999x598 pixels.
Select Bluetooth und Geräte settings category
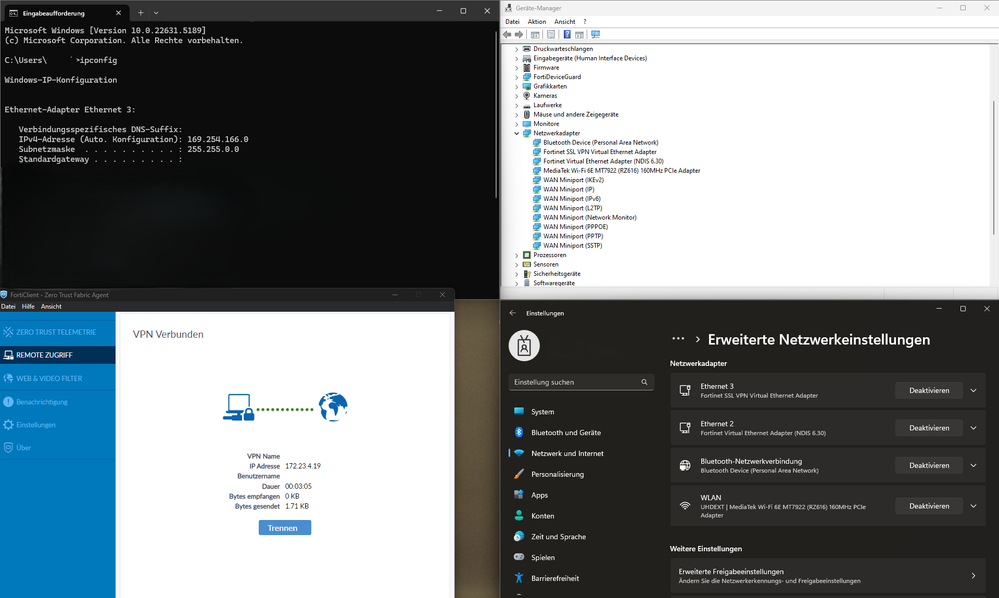566,432
